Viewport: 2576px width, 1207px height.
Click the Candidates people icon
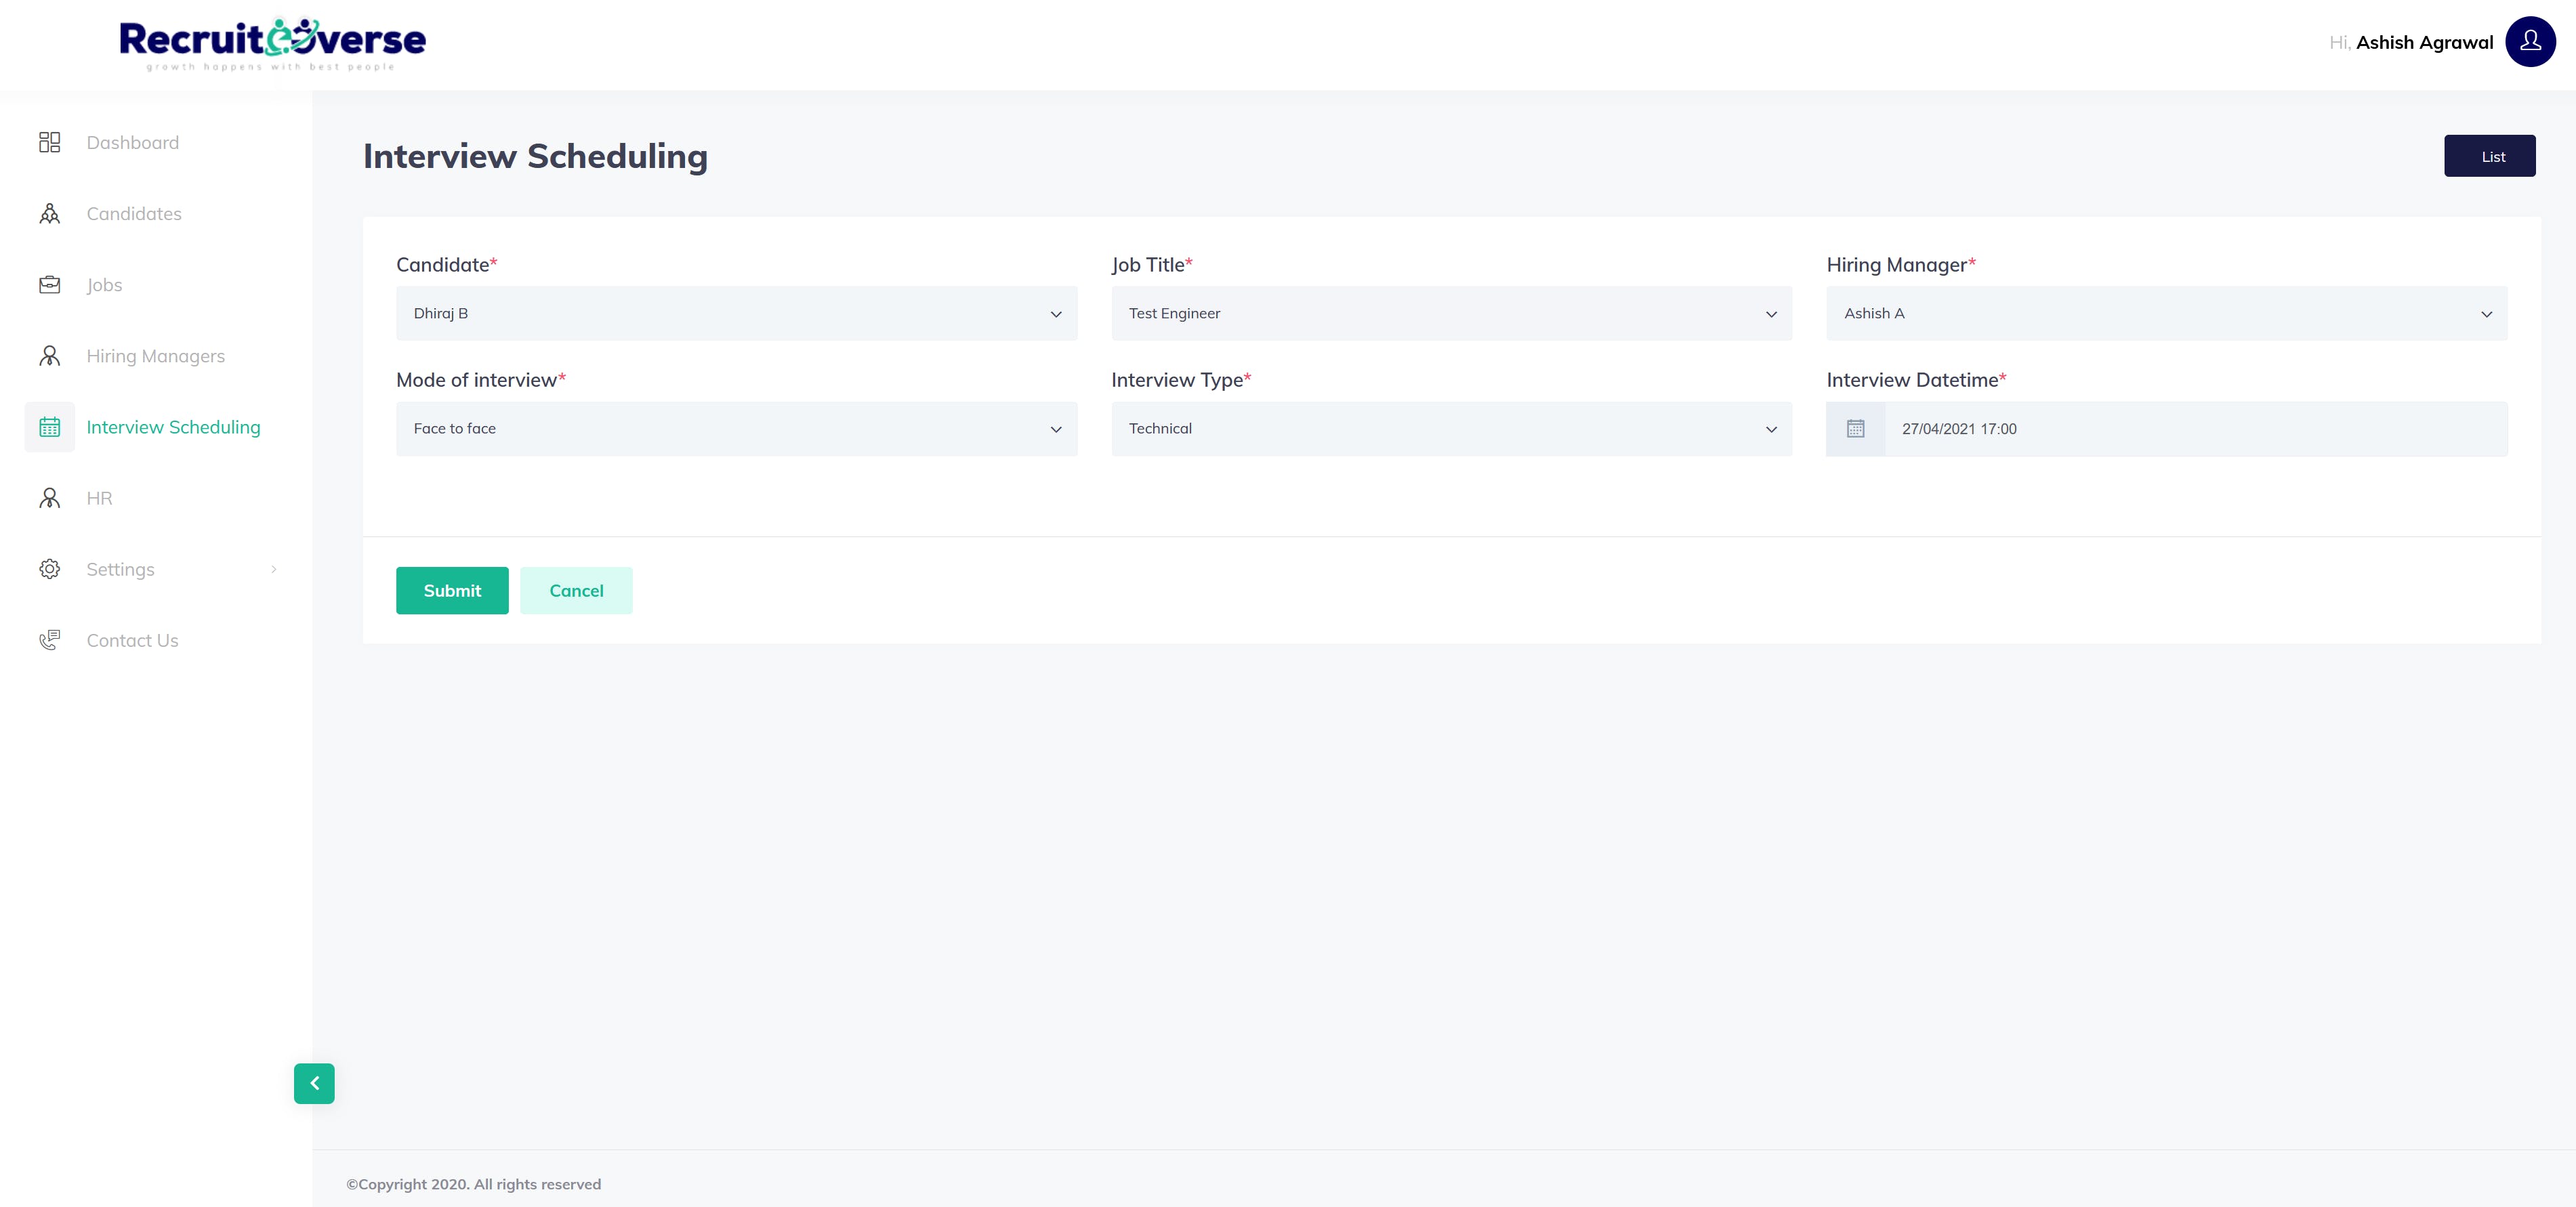[x=49, y=214]
